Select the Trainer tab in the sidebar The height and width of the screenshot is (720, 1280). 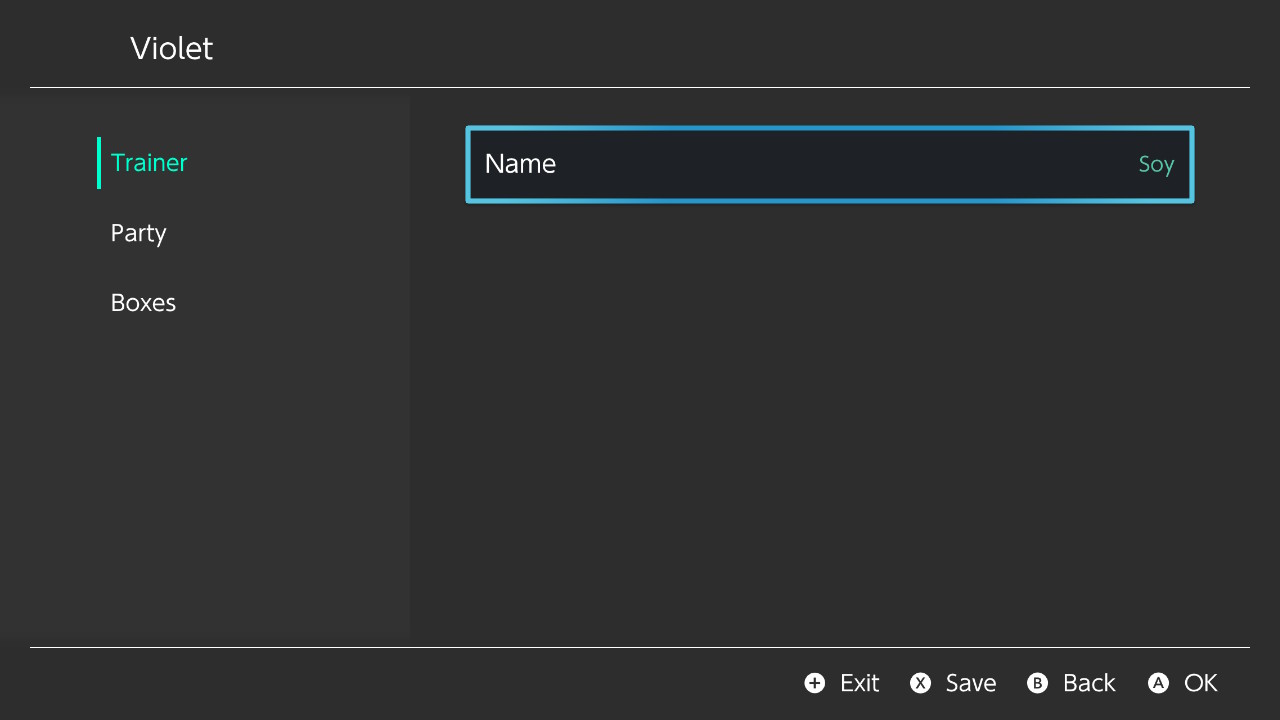[x=148, y=163]
